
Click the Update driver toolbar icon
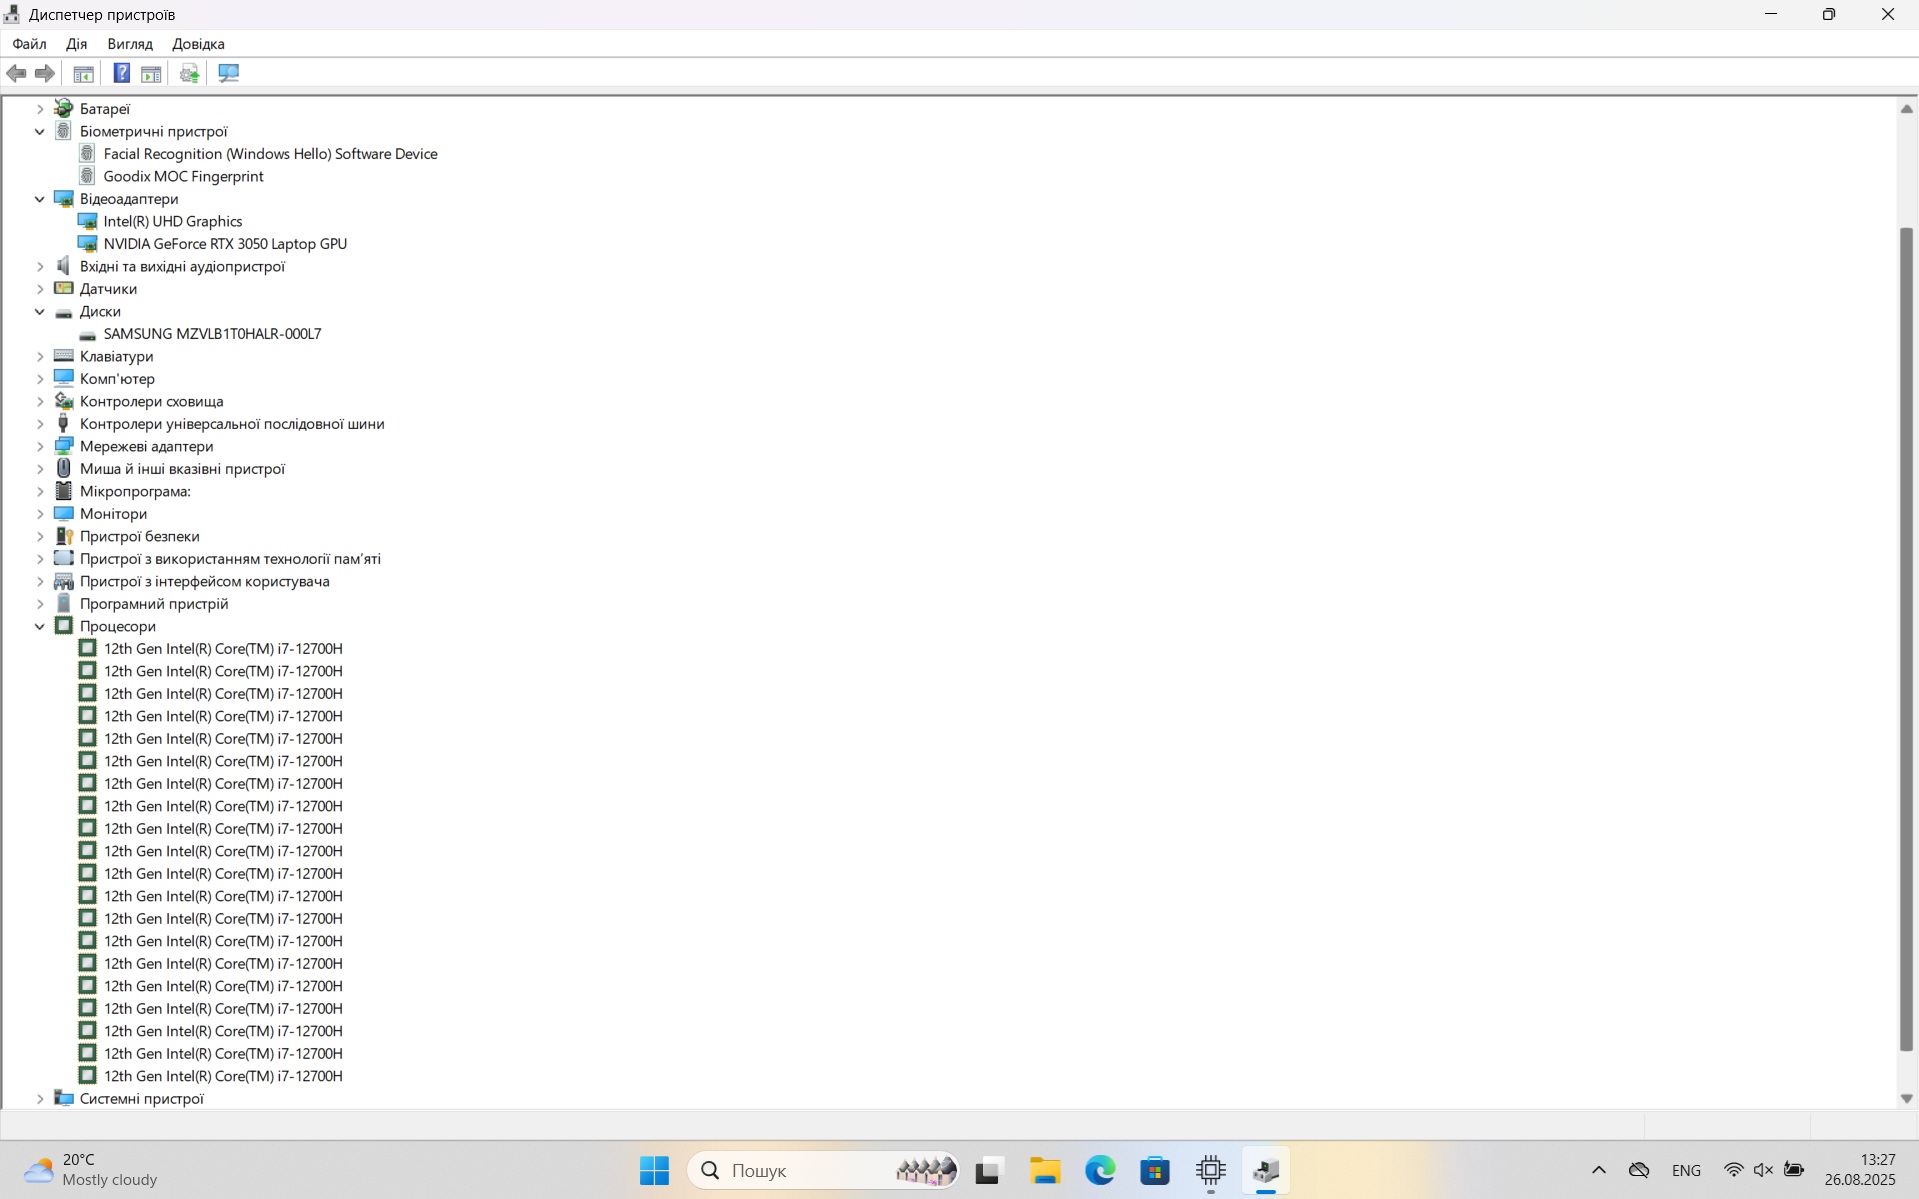tap(189, 73)
